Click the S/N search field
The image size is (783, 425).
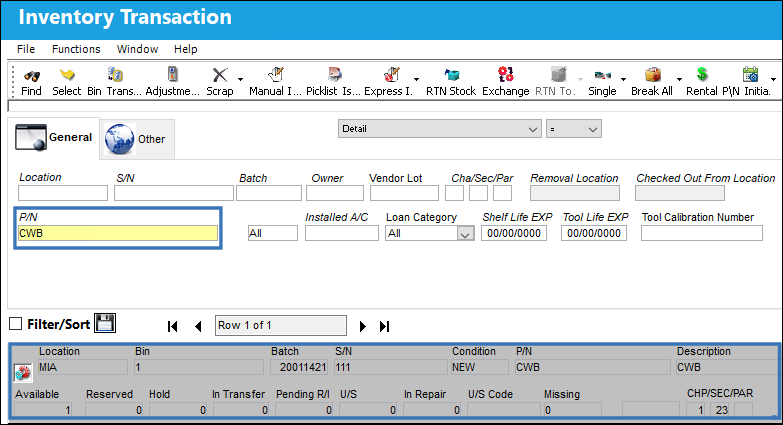tap(174, 193)
